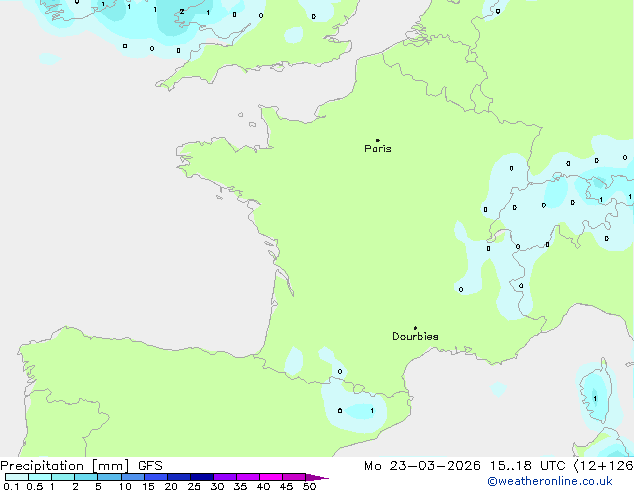The height and width of the screenshot is (490, 634).
Task: Click the '15..18 UTC' time range
Action: tap(527, 466)
